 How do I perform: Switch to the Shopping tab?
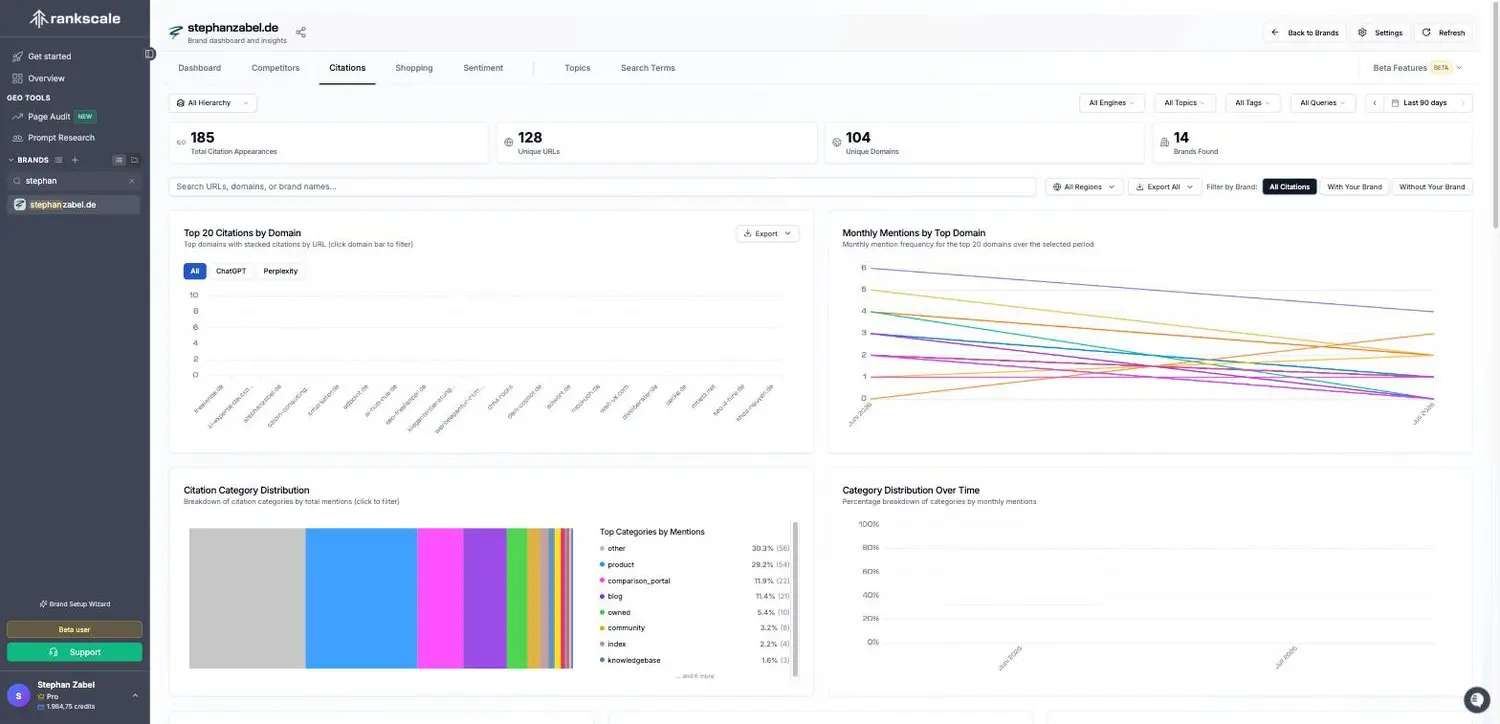click(x=414, y=68)
